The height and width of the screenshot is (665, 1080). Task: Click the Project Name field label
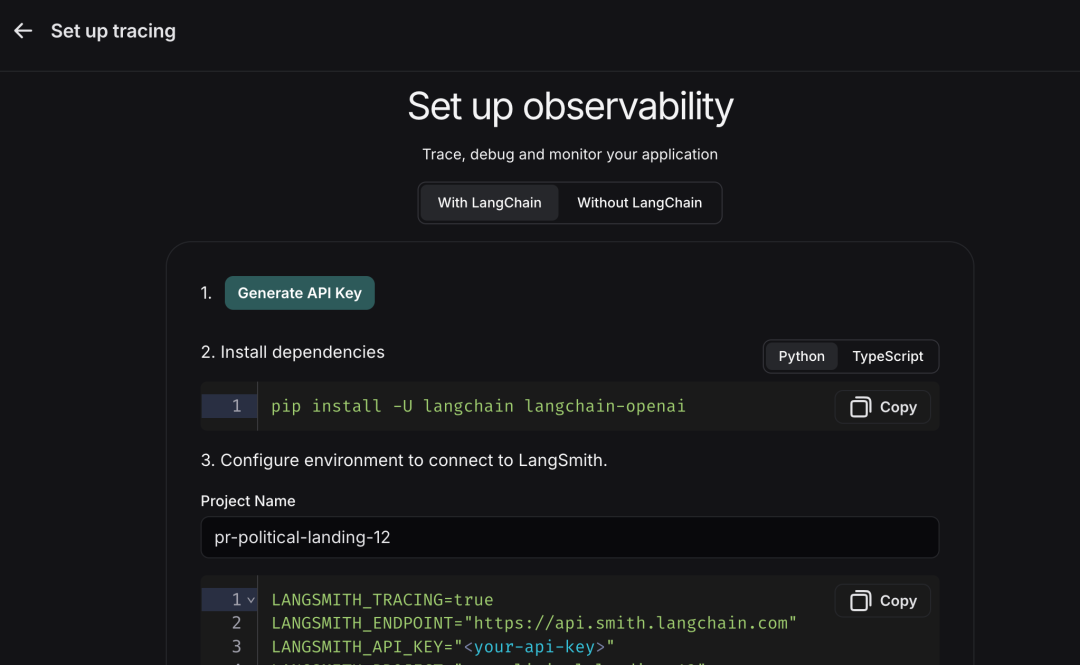(248, 501)
